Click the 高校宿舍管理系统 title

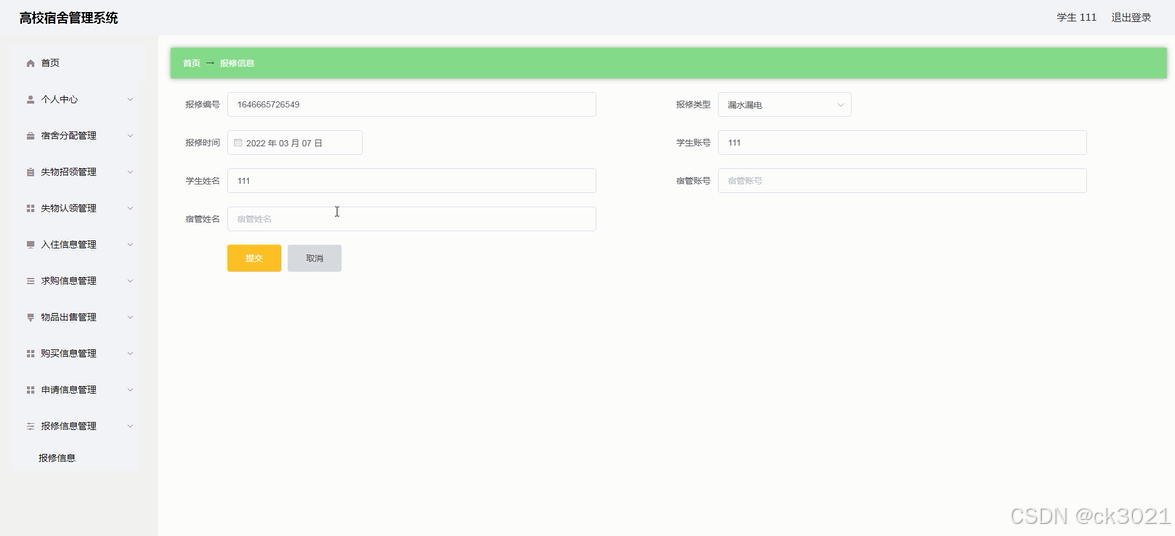pos(68,18)
